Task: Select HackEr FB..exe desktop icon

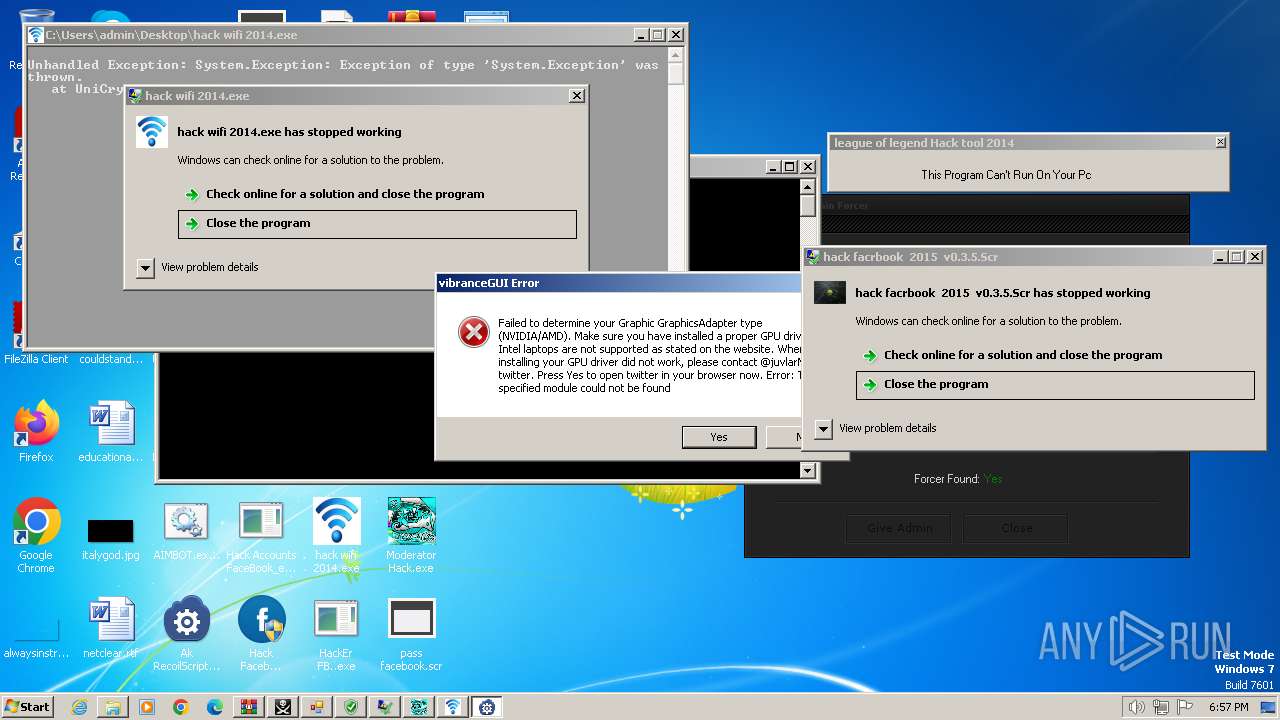Action: click(x=336, y=634)
